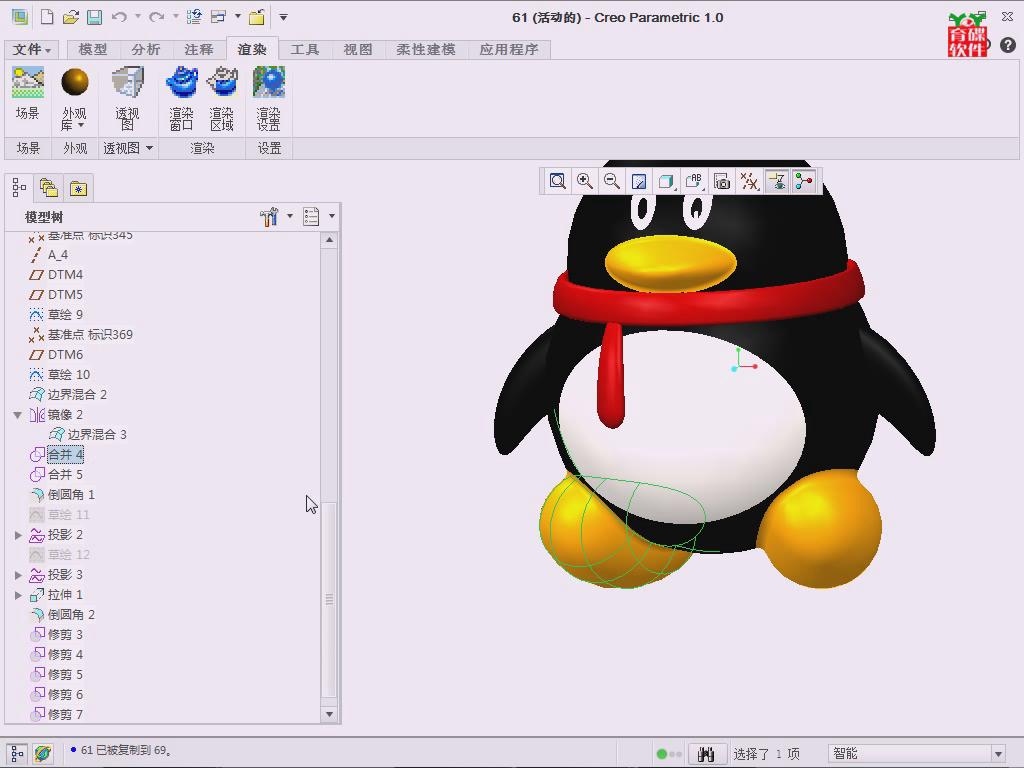Switch to the Folder Browser navigator tab

coord(49,189)
